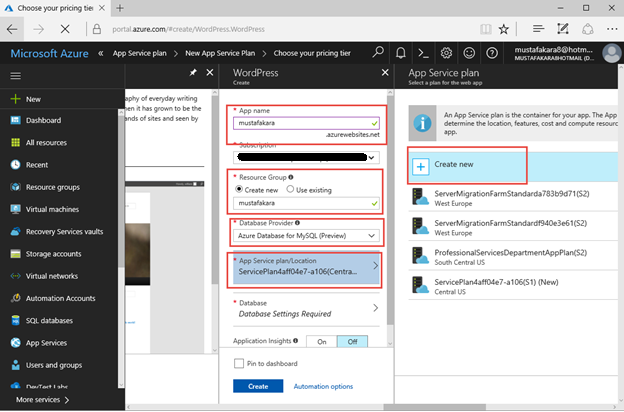Screen dimensions: 624x412
Task: Open portal settings gear icon
Action: (x=446, y=53)
